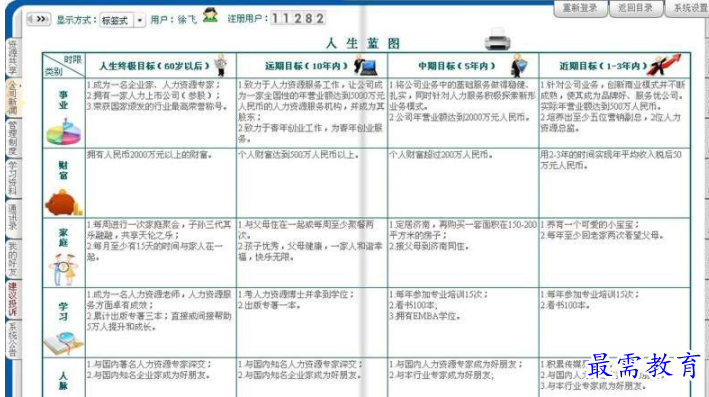Screen dimensions: 709x397
Task: Open the 资源共享 side tab
Action: (x=13, y=57)
